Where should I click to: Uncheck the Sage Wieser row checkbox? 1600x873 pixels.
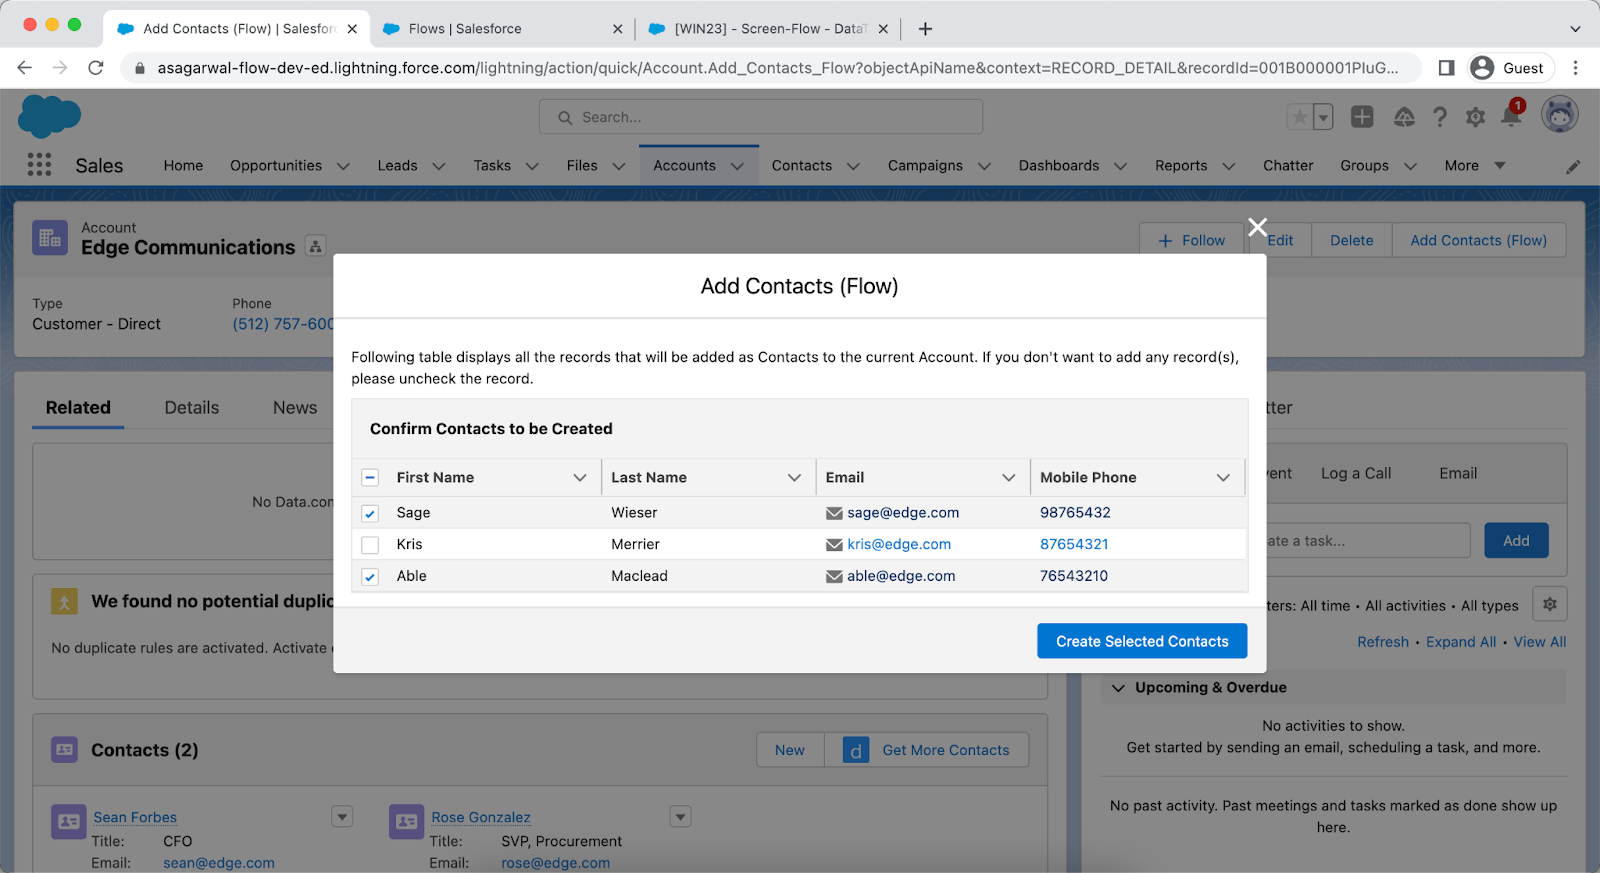(370, 513)
